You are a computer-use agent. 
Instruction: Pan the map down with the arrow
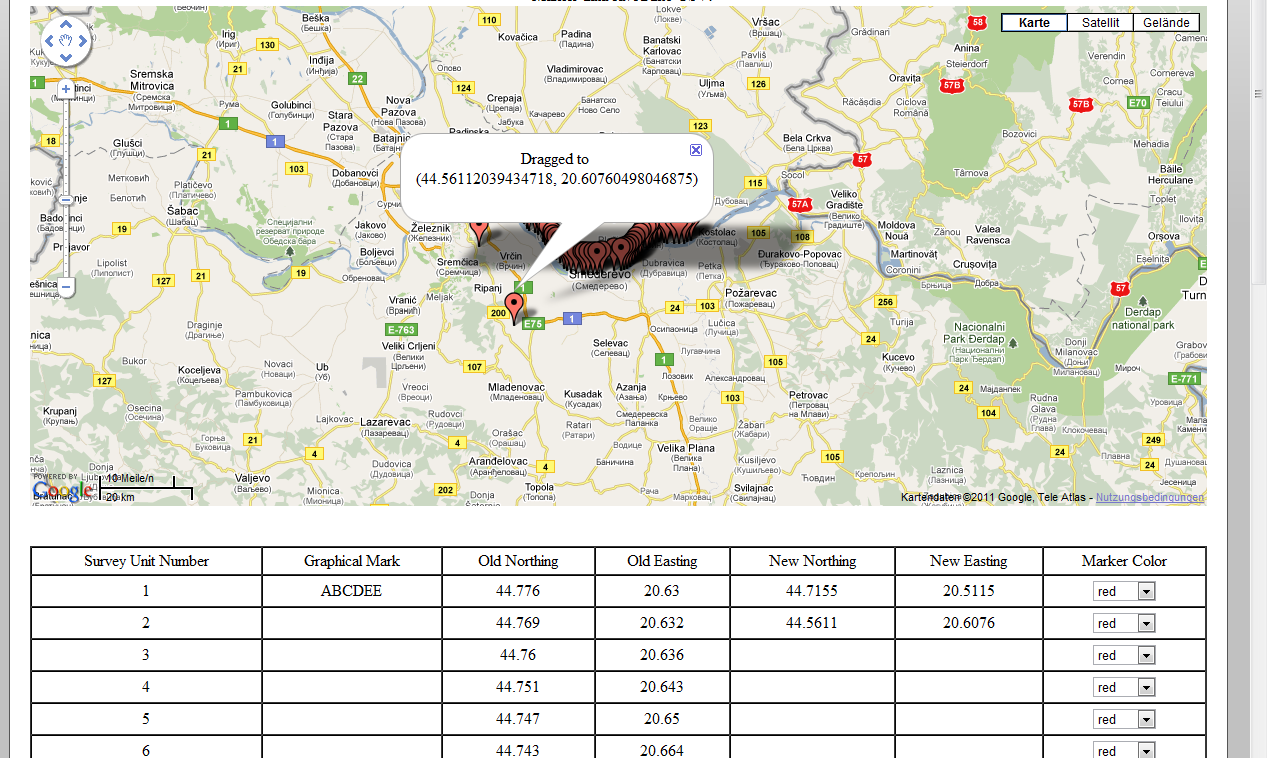[66, 58]
